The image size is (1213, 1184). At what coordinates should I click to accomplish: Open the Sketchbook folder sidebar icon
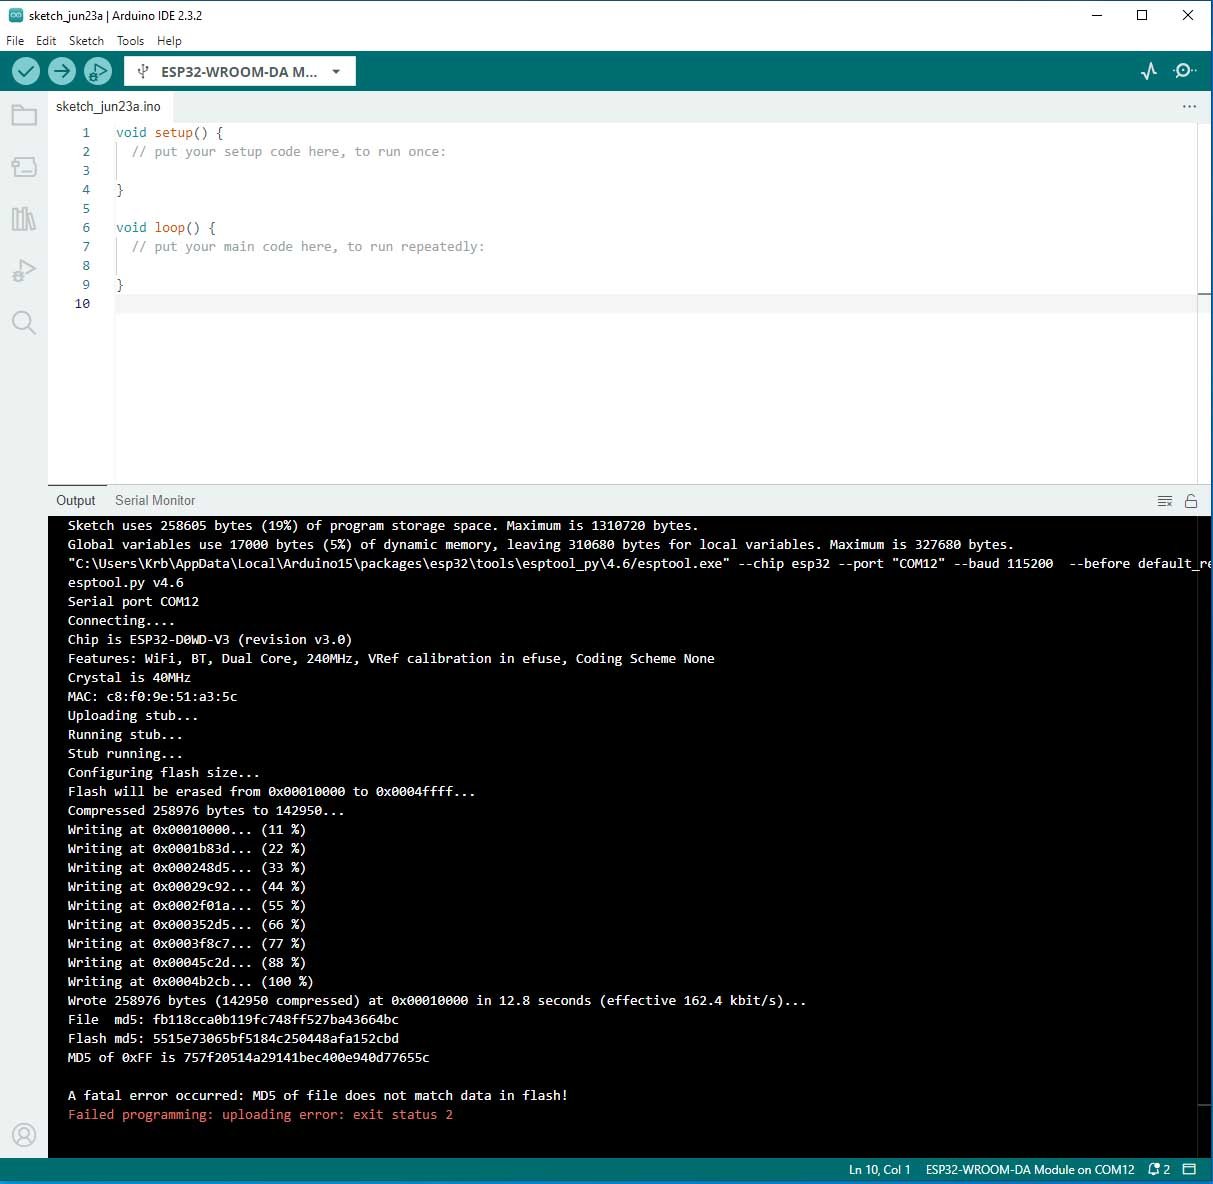(x=24, y=116)
